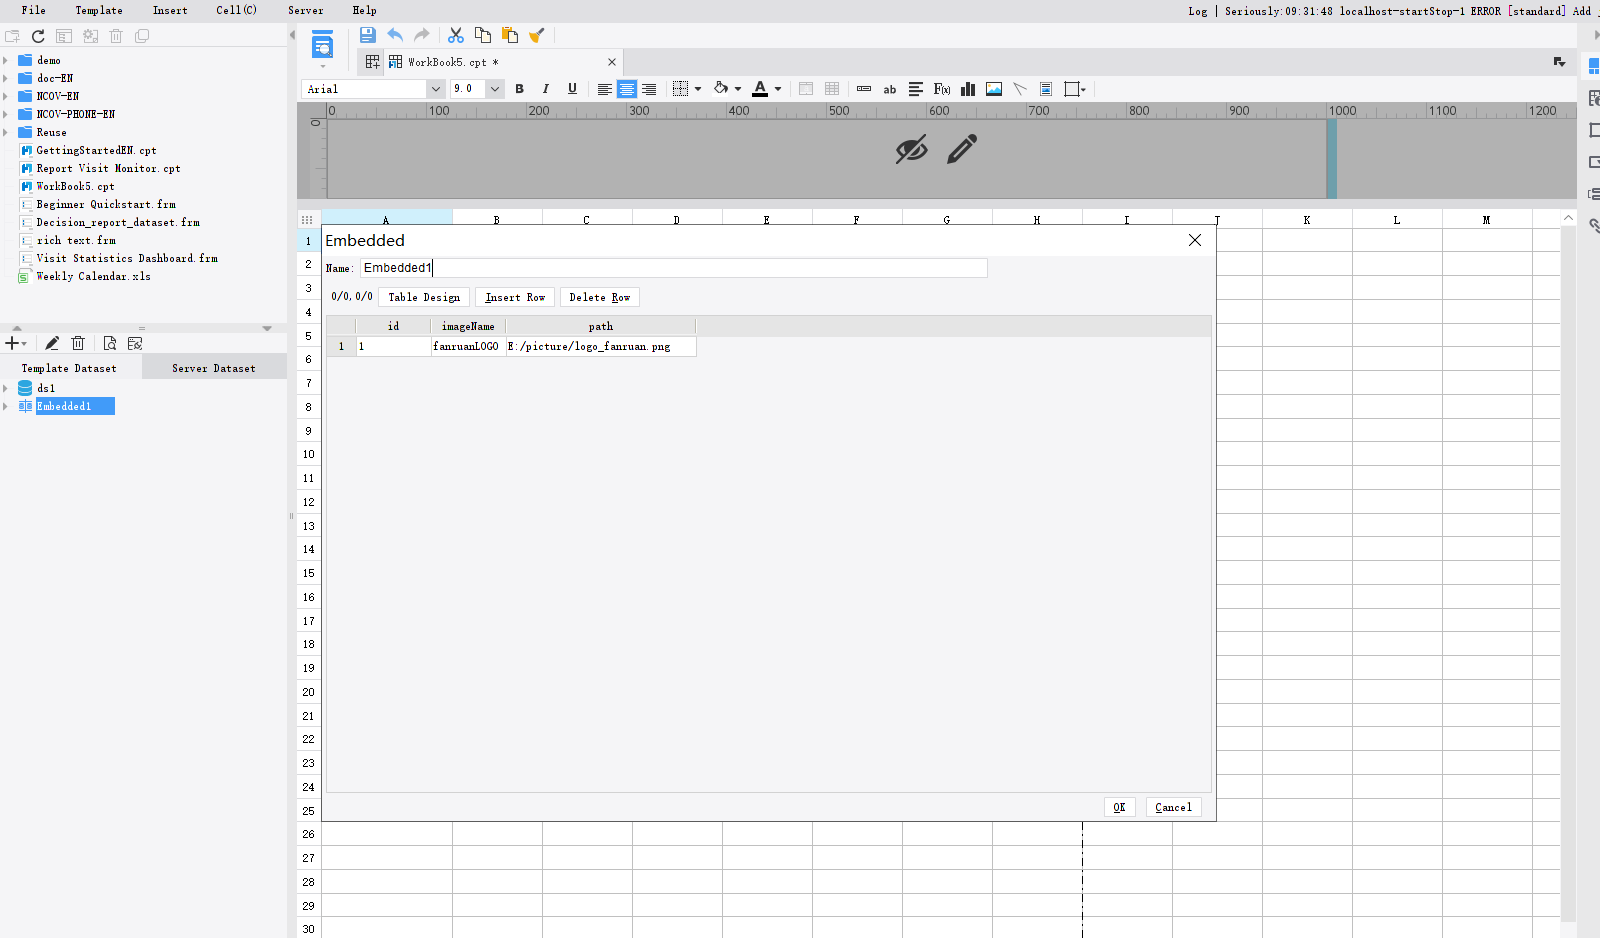Toggle the hide/eye icon in design area
This screenshot has height=938, width=1600.
coord(911,149)
